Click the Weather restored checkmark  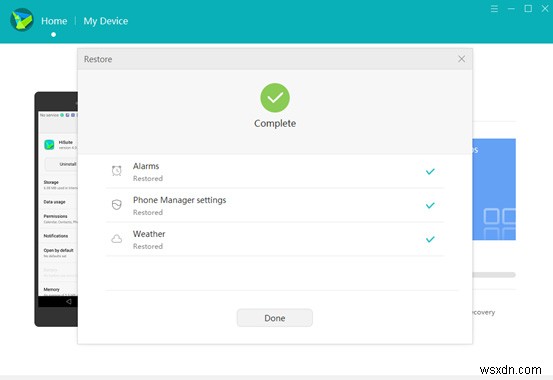430,239
